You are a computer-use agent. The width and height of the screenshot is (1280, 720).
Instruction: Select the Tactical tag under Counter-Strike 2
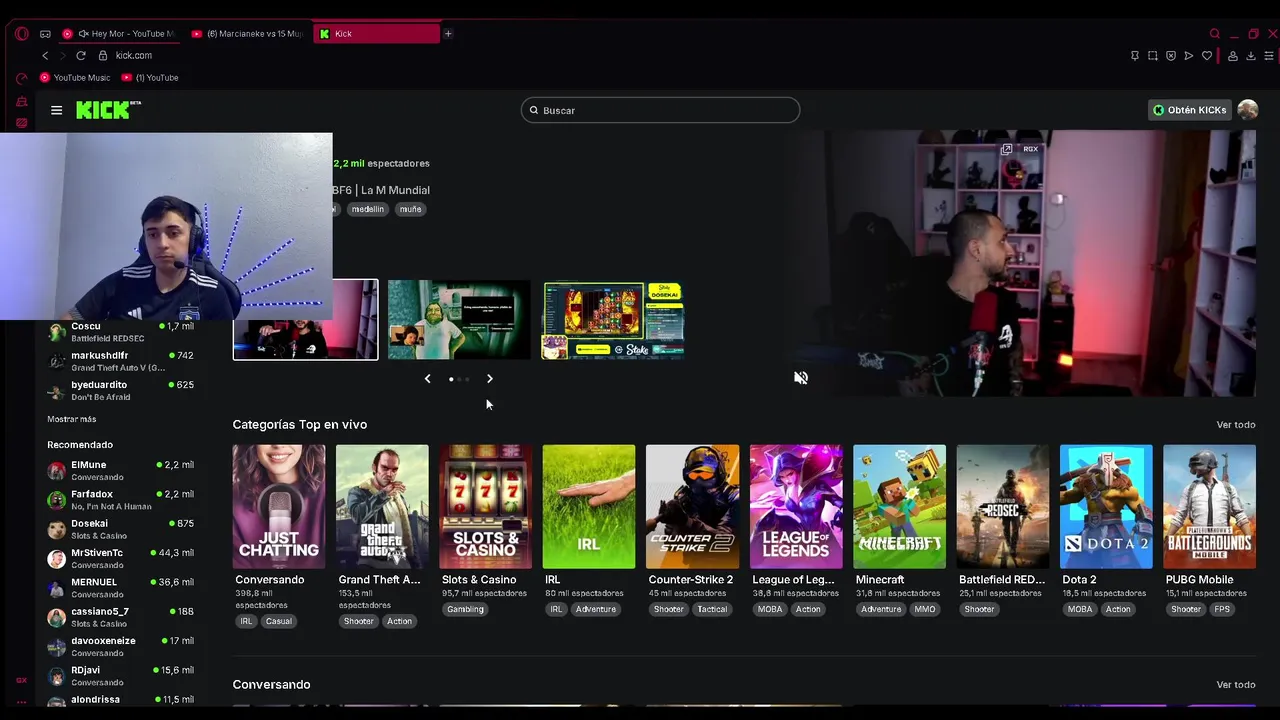click(712, 609)
